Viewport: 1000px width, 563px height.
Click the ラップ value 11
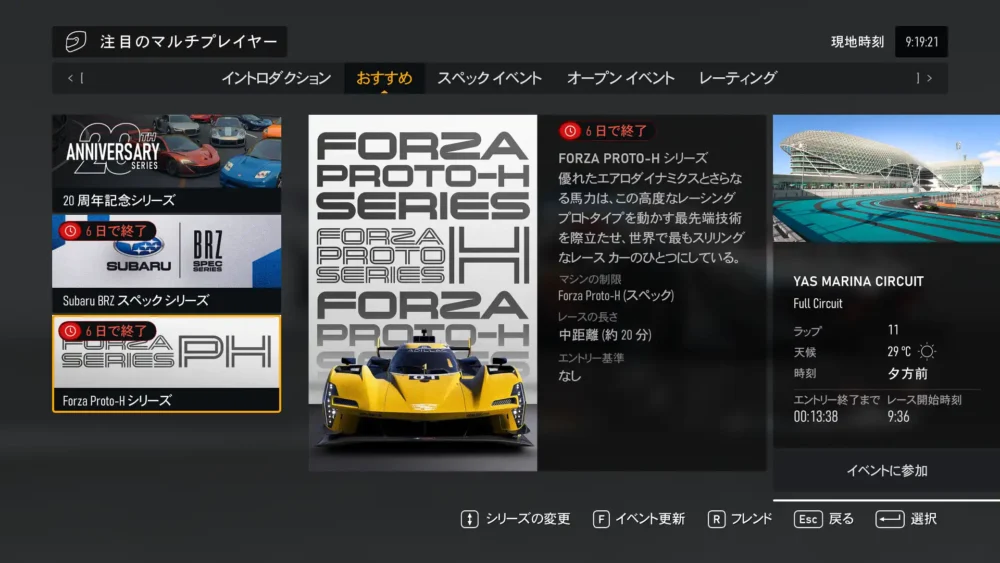tap(893, 330)
